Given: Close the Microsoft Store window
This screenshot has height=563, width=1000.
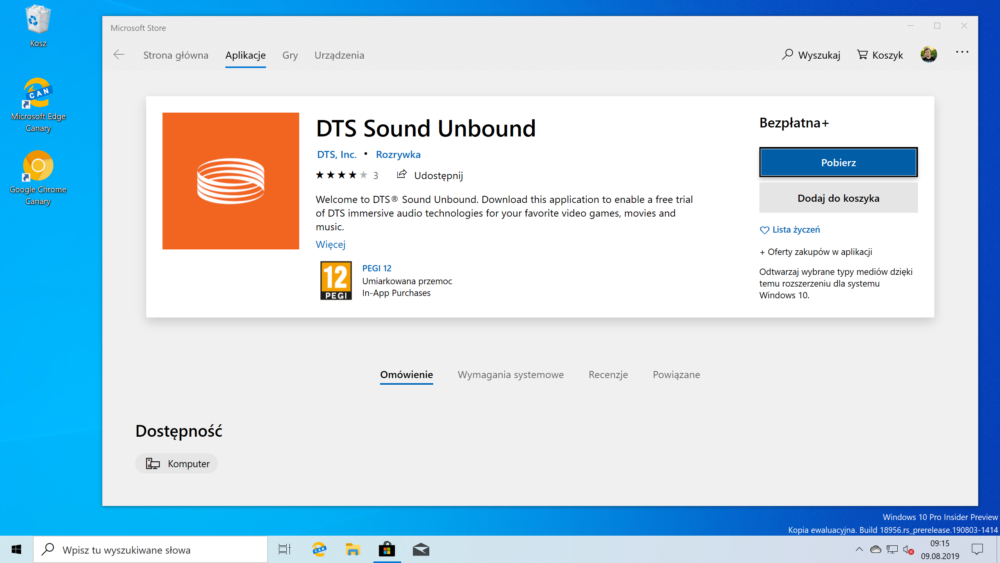Looking at the screenshot, I should click(x=964, y=26).
